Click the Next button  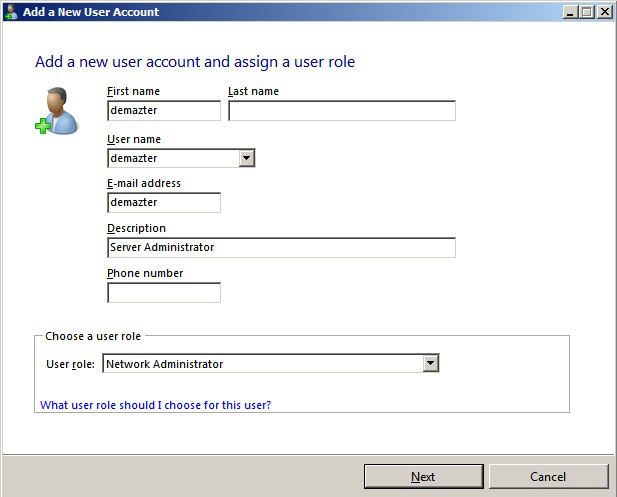click(423, 477)
